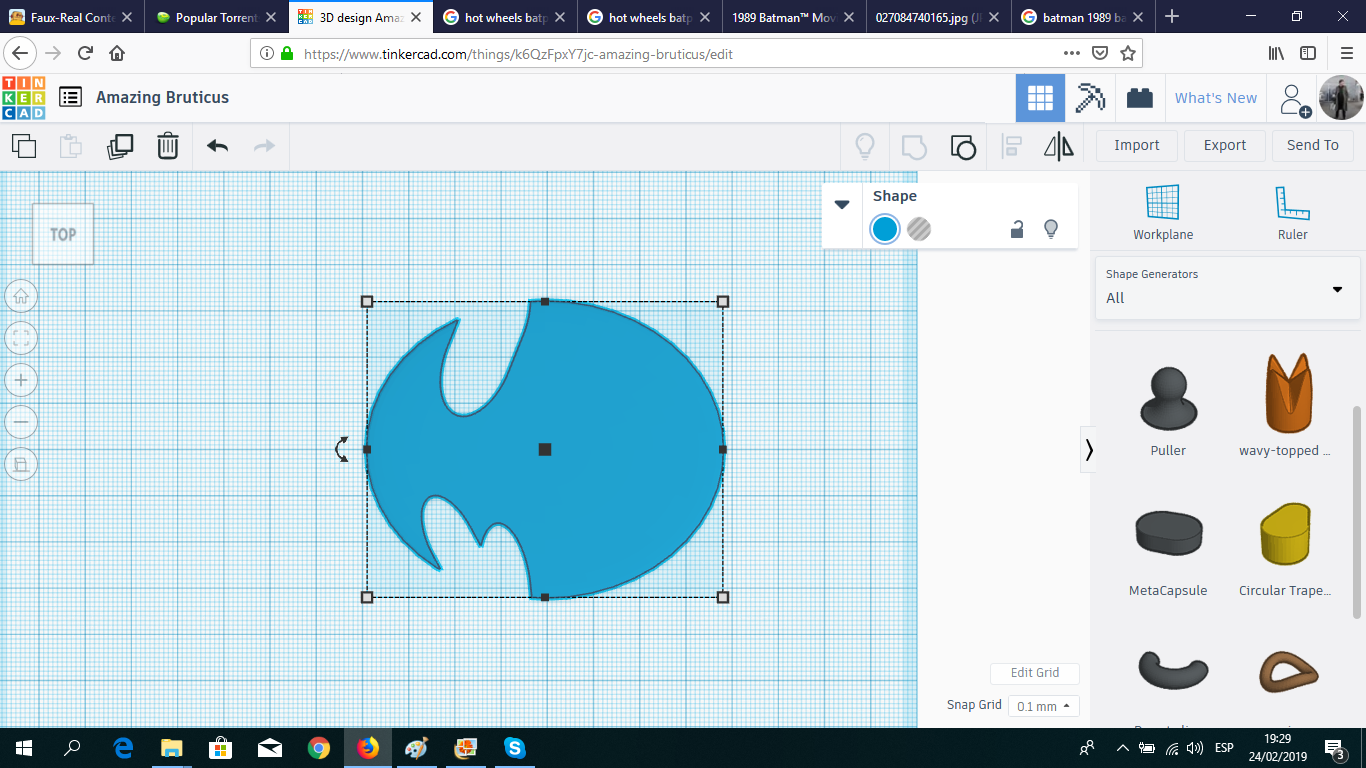This screenshot has height=768, width=1366.
Task: Bookmark this page with the star
Action: pos(1127,53)
